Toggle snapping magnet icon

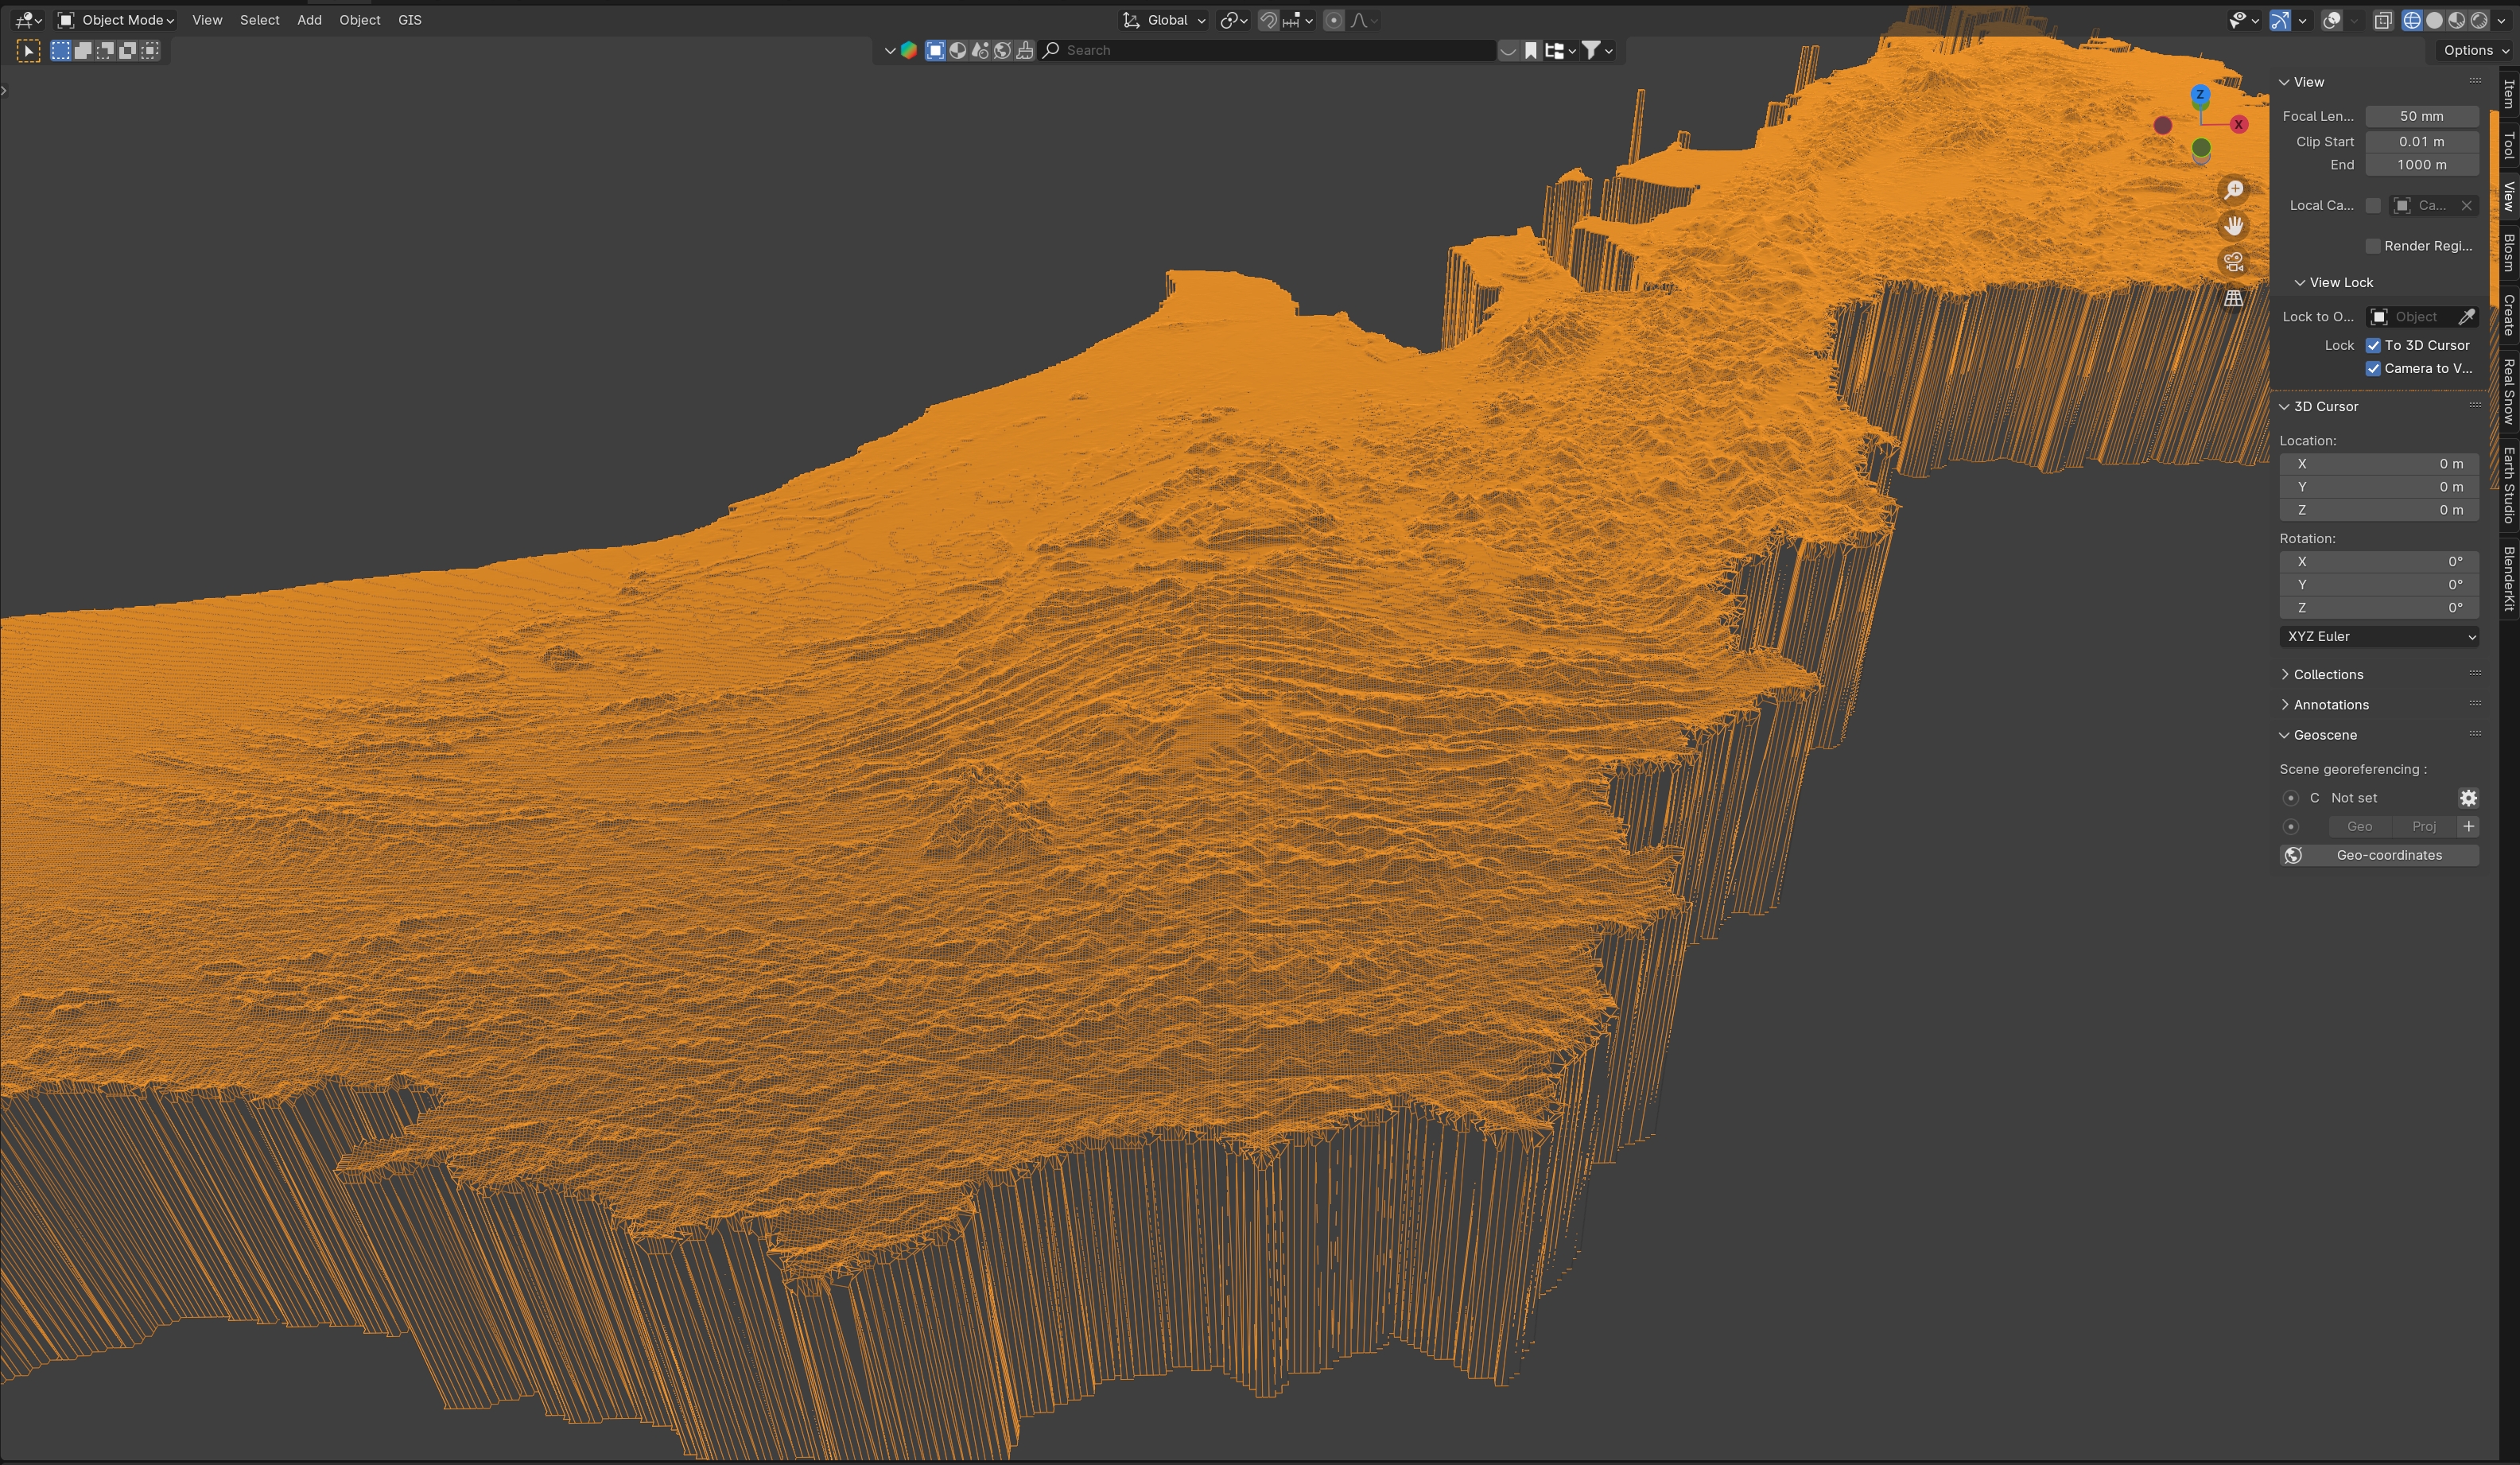(x=1268, y=20)
